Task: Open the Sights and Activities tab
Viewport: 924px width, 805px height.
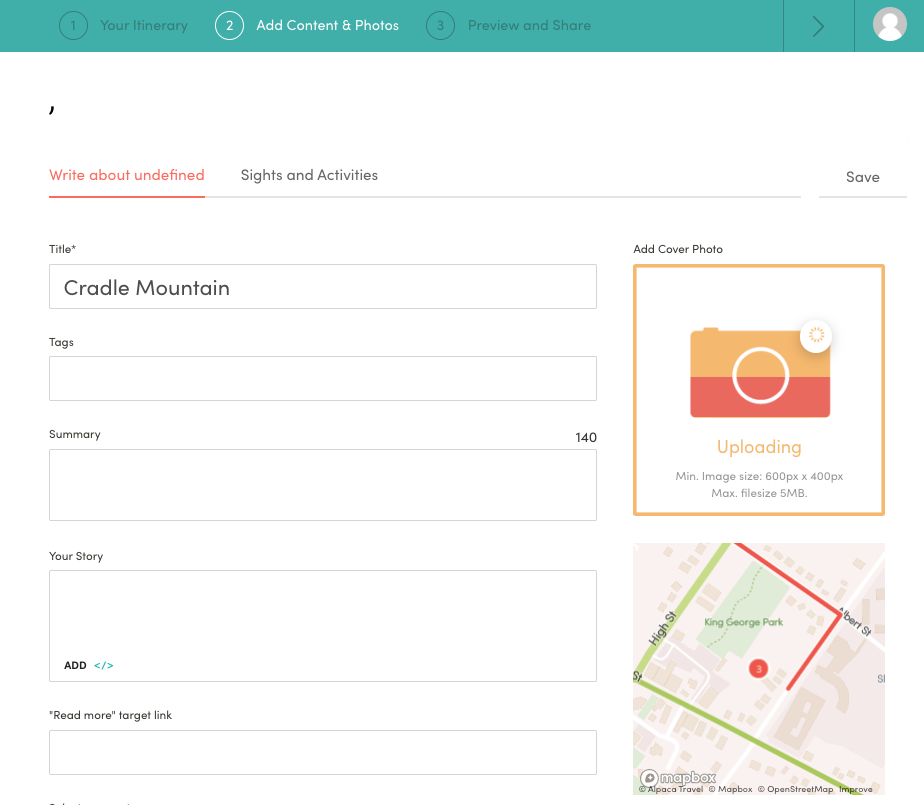Action: point(309,175)
